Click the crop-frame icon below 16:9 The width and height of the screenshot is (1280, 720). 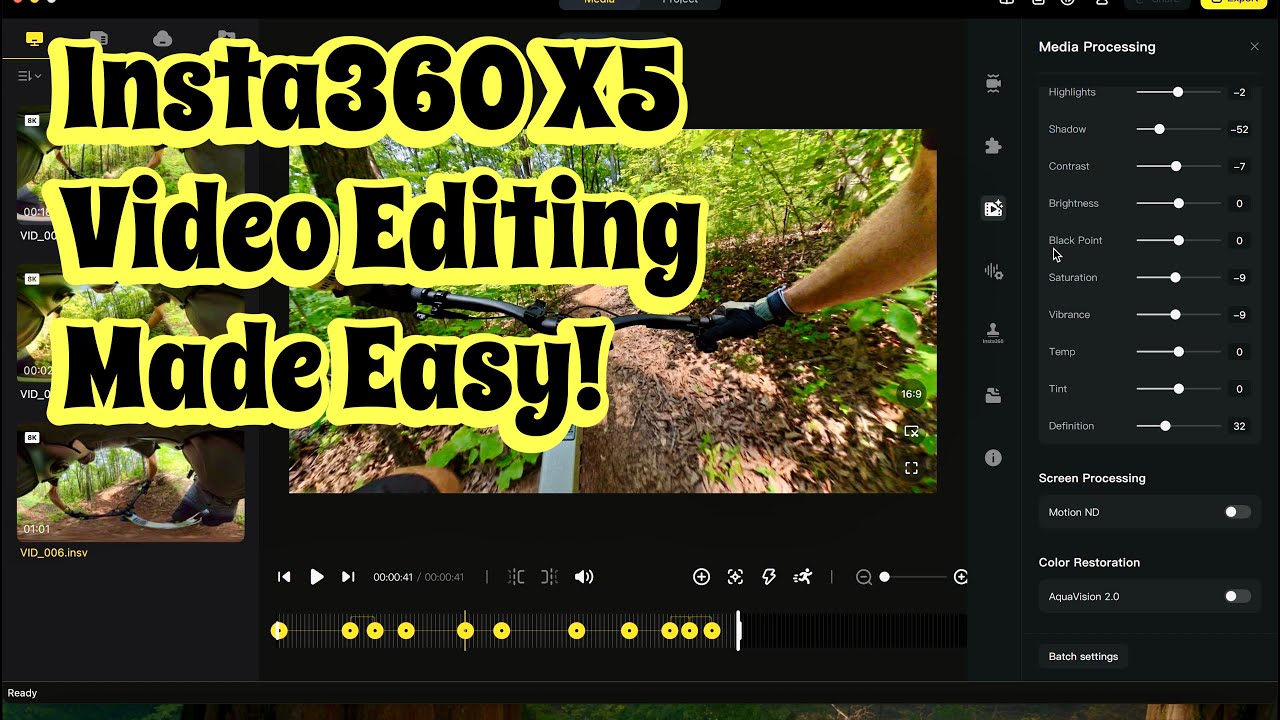pos(911,431)
